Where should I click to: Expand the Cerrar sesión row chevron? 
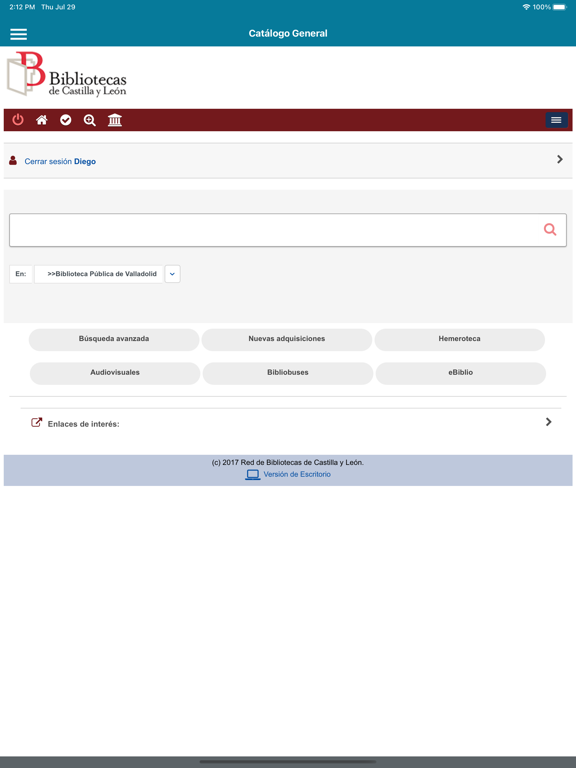[560, 160]
